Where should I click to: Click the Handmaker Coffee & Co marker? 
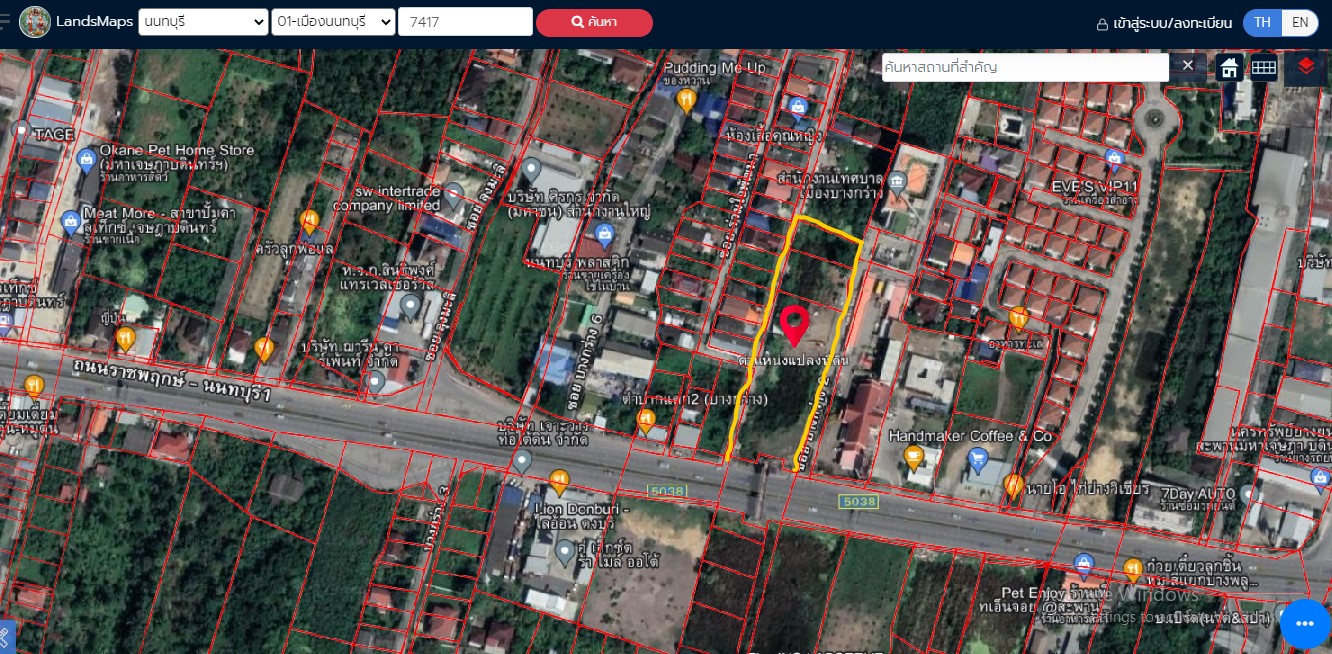[913, 457]
